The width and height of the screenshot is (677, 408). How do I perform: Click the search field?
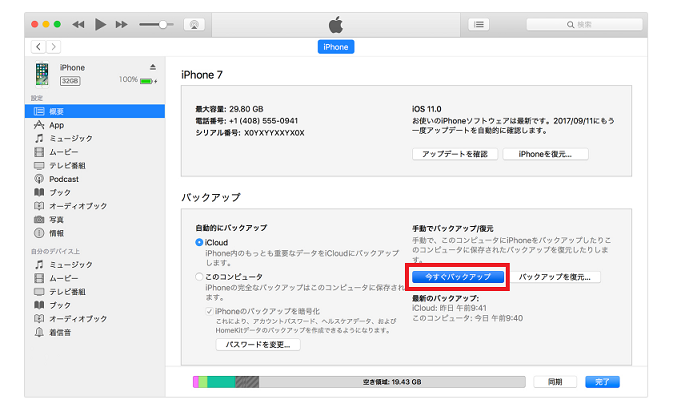tap(584, 25)
